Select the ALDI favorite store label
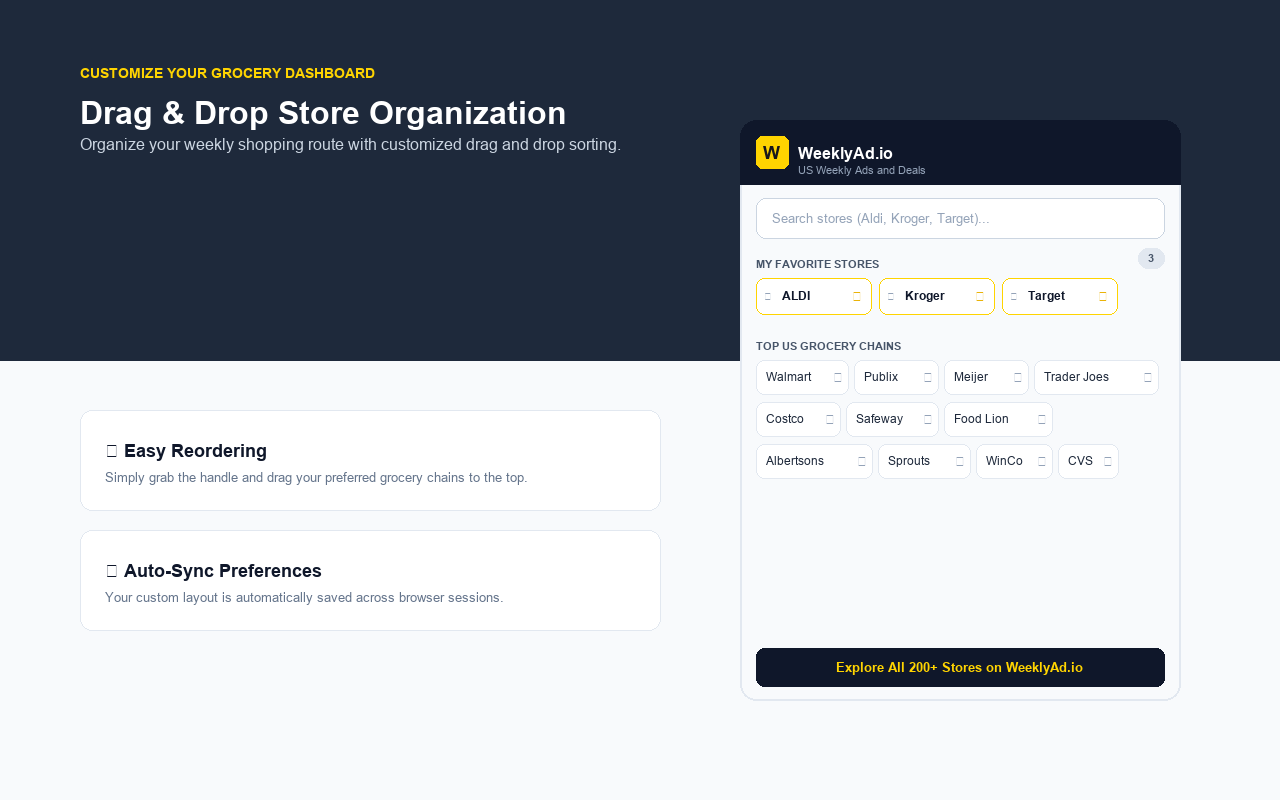Screen dimensions: 1280x800 click(796, 296)
